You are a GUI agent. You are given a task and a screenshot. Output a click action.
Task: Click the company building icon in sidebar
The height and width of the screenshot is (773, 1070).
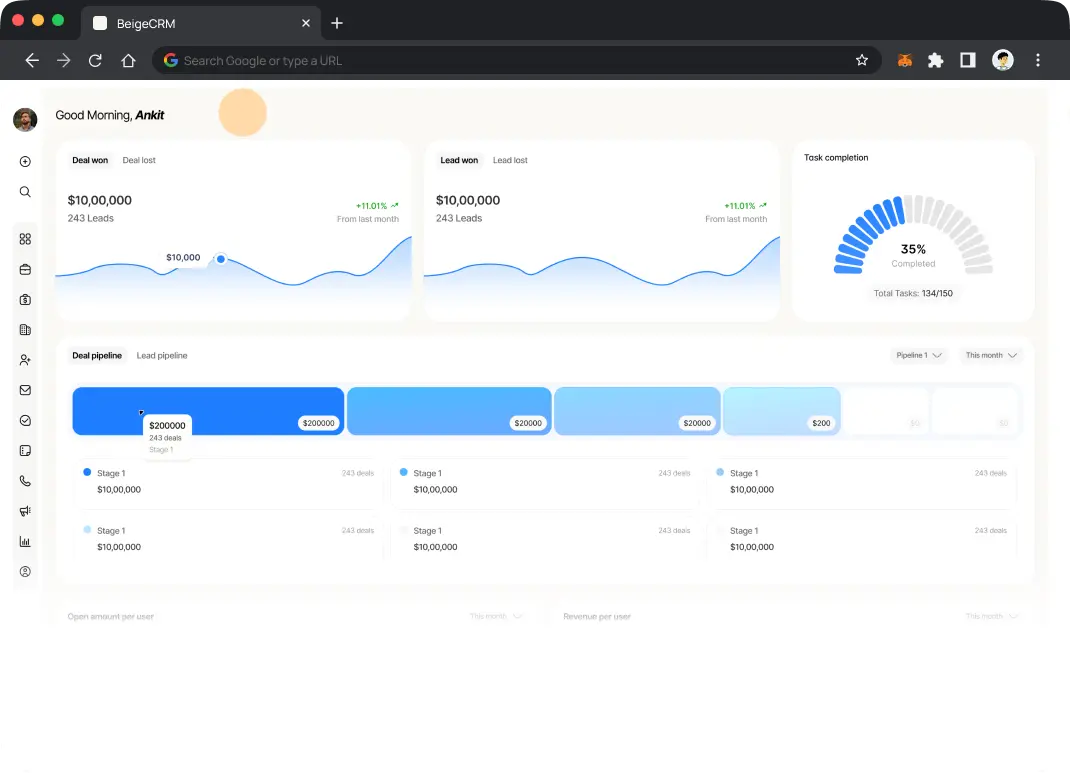pos(25,329)
